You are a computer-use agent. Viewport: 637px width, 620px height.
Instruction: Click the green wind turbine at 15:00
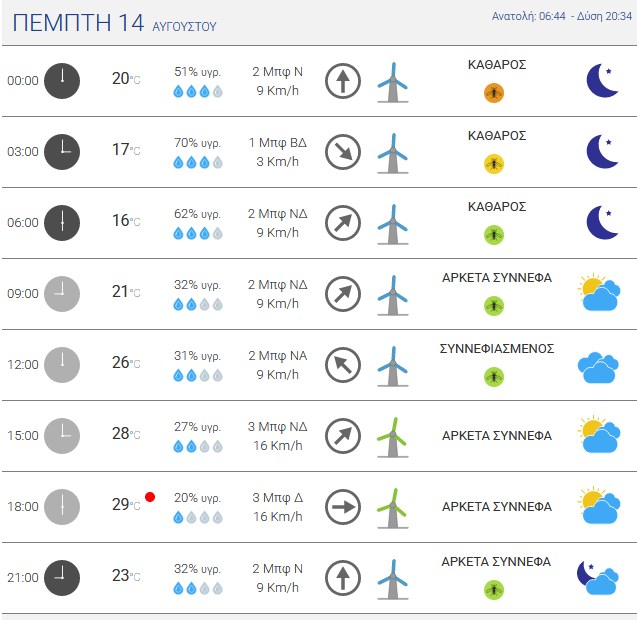392,437
